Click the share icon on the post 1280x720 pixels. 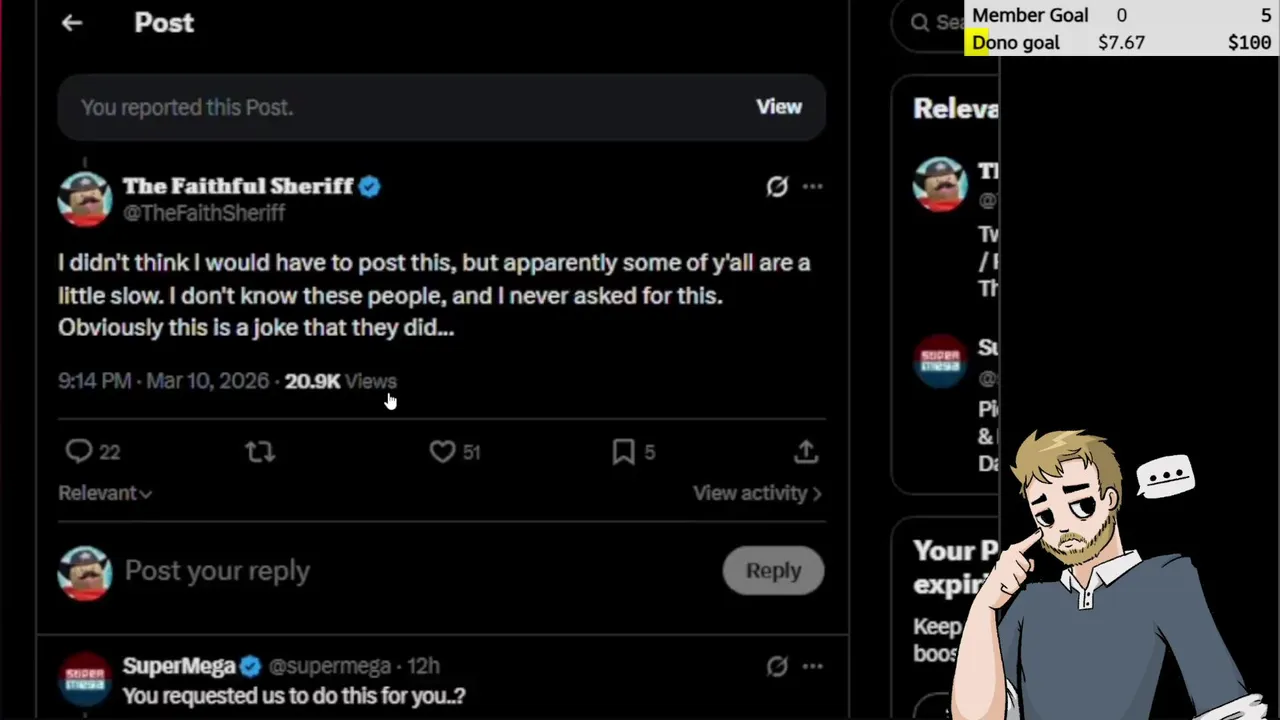[x=806, y=452]
